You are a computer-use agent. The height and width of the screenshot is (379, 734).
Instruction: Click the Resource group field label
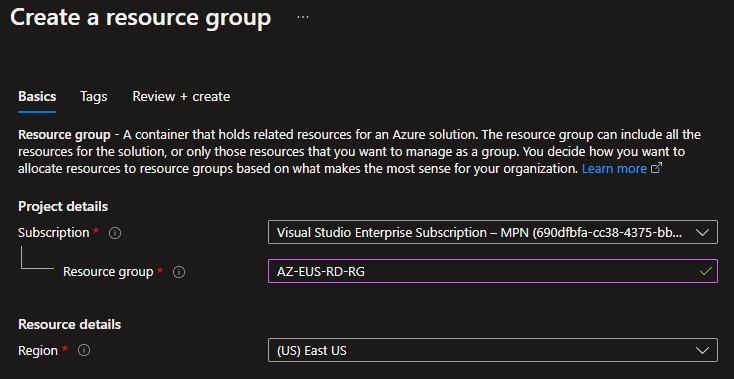coord(108,271)
